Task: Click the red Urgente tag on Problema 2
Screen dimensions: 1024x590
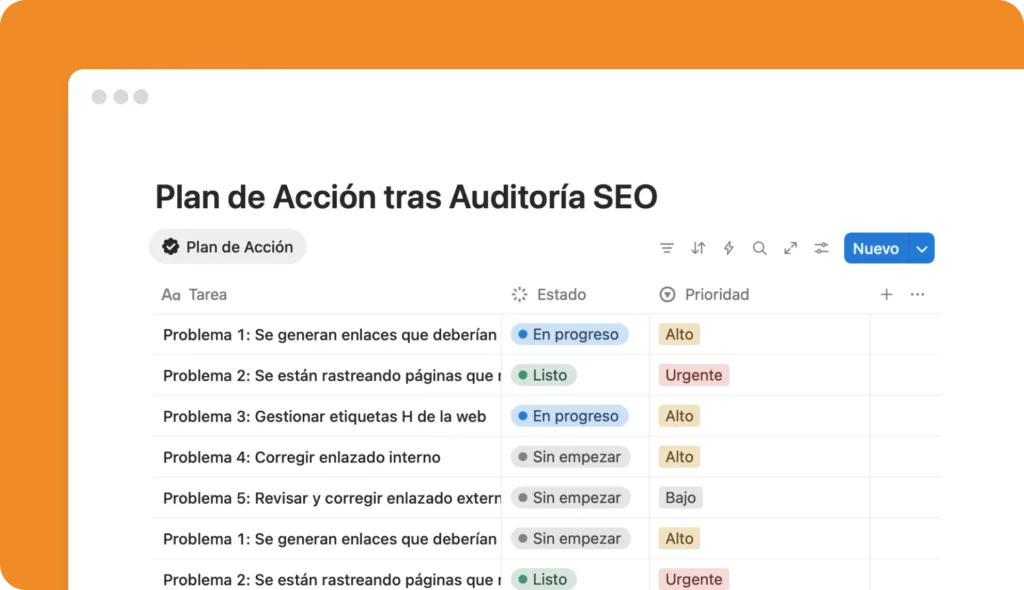Action: (x=693, y=376)
